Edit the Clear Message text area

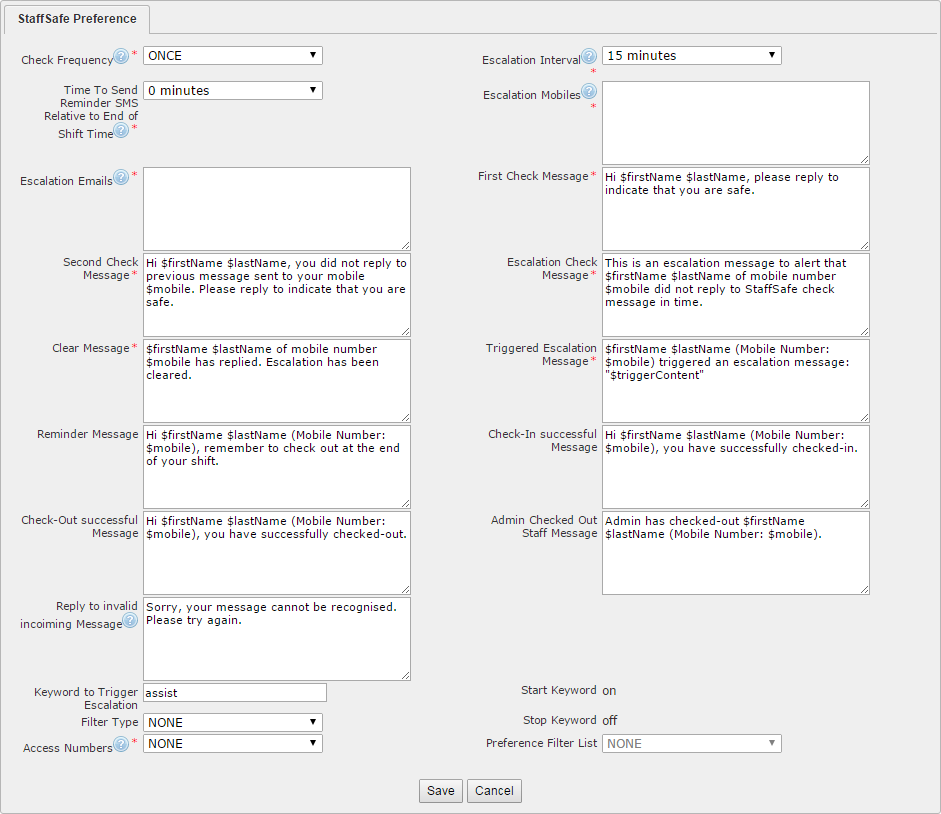277,381
